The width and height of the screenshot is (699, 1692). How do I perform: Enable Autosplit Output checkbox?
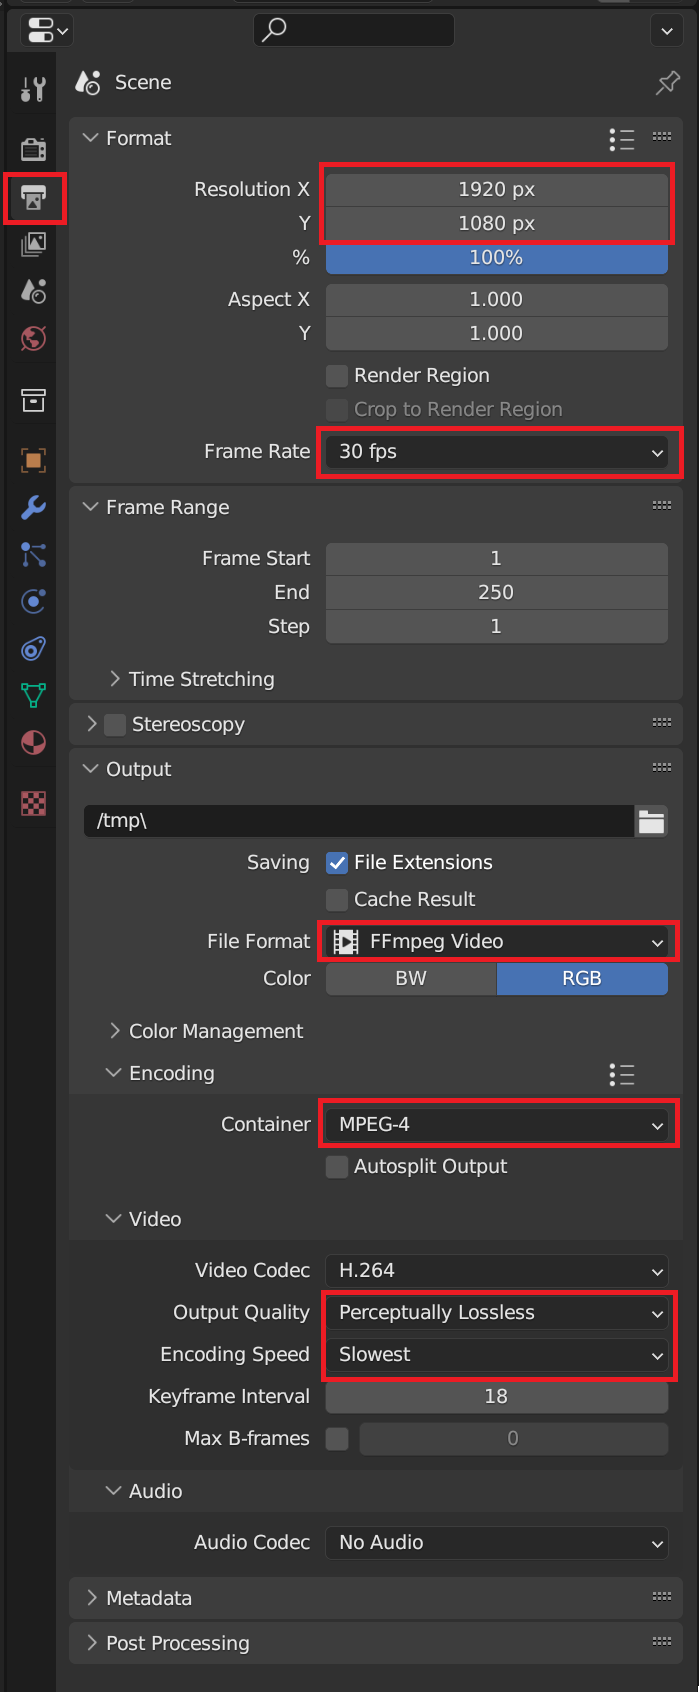tap(337, 1167)
